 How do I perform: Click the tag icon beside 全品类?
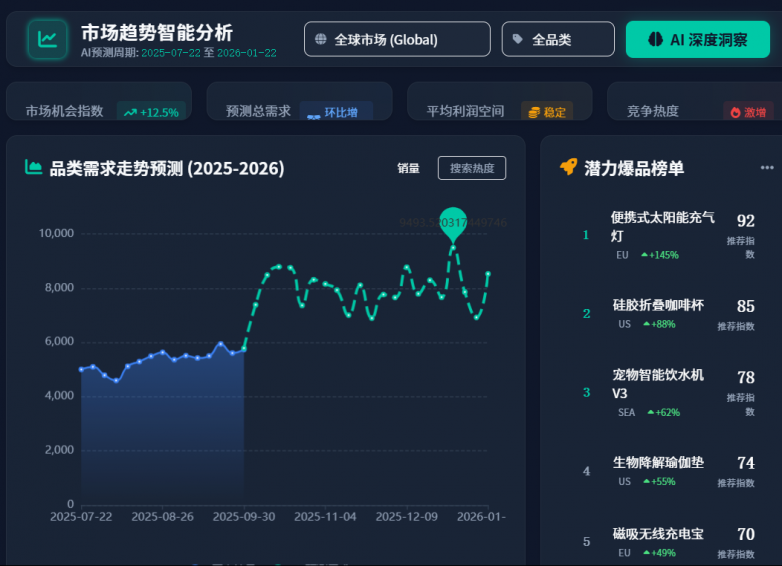click(x=518, y=39)
